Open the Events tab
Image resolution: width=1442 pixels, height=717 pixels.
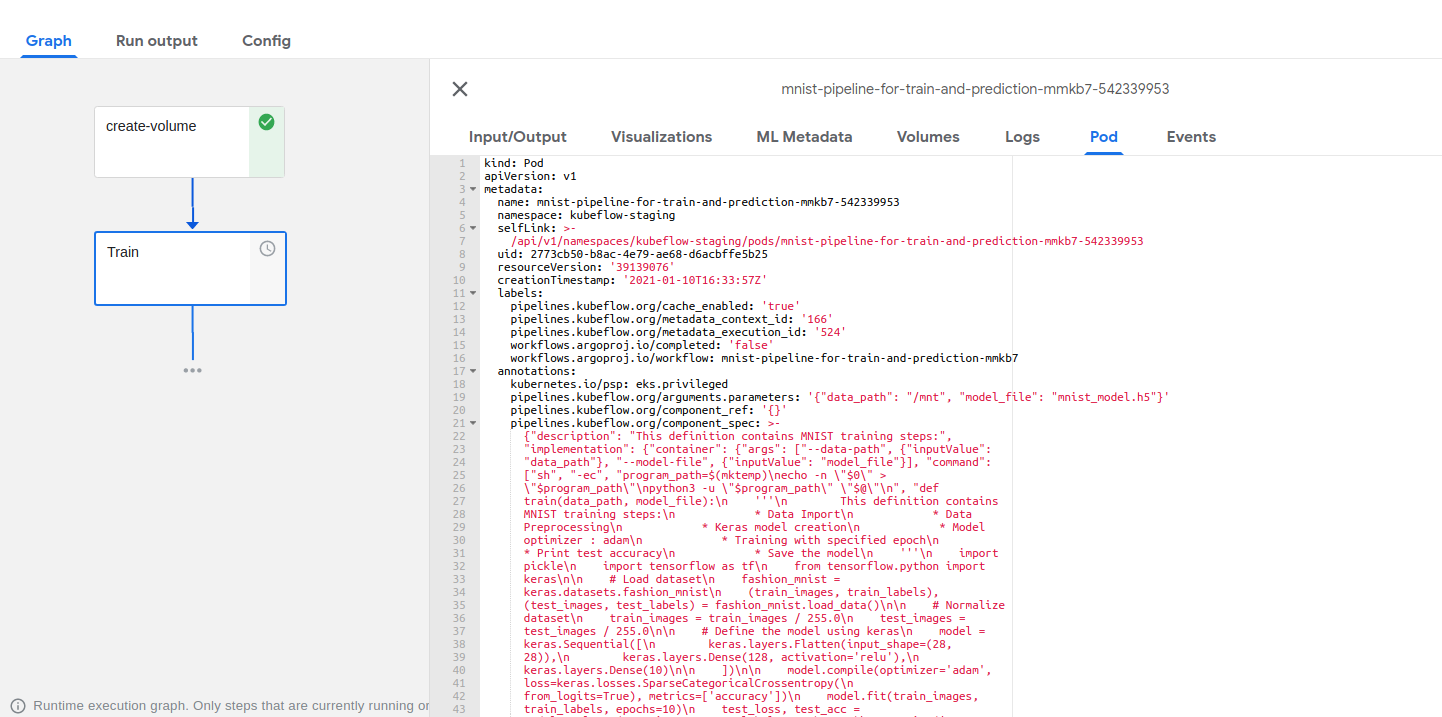(1191, 137)
